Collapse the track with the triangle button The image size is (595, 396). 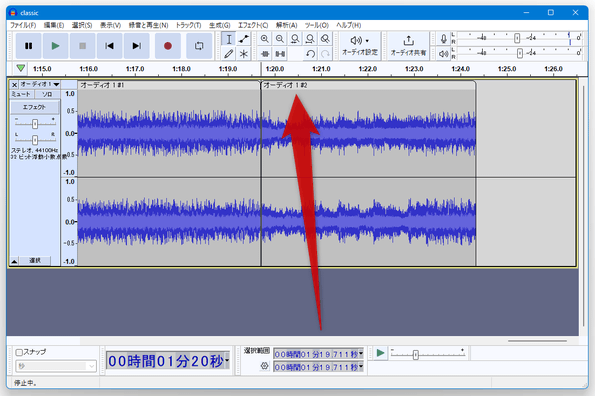point(14,261)
